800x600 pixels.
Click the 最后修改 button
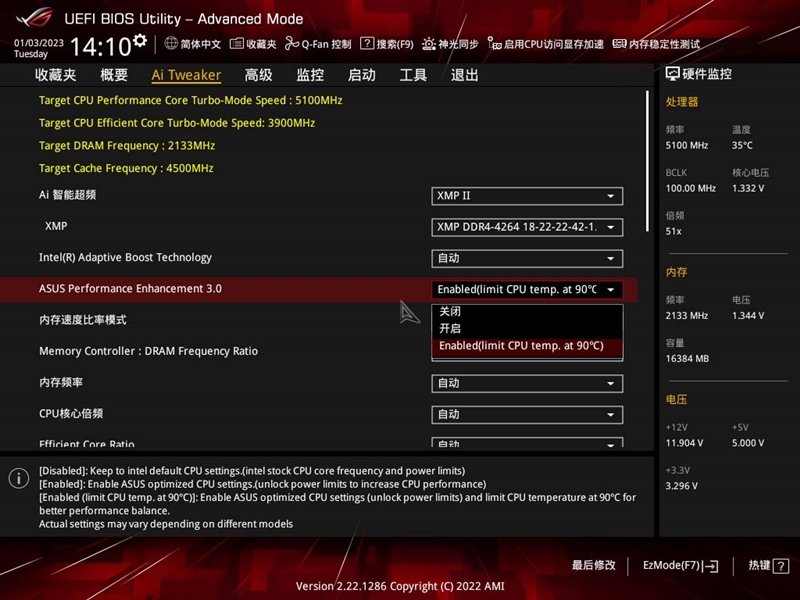593,565
